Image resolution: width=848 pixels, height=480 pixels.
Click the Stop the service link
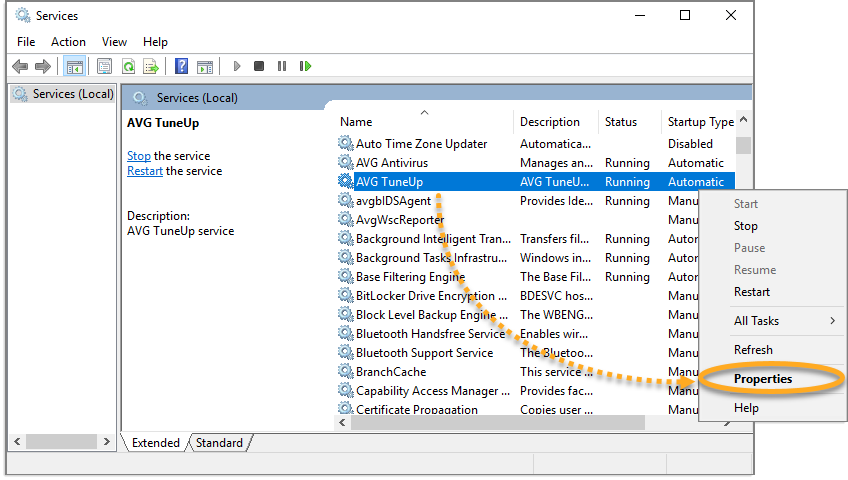pos(138,156)
